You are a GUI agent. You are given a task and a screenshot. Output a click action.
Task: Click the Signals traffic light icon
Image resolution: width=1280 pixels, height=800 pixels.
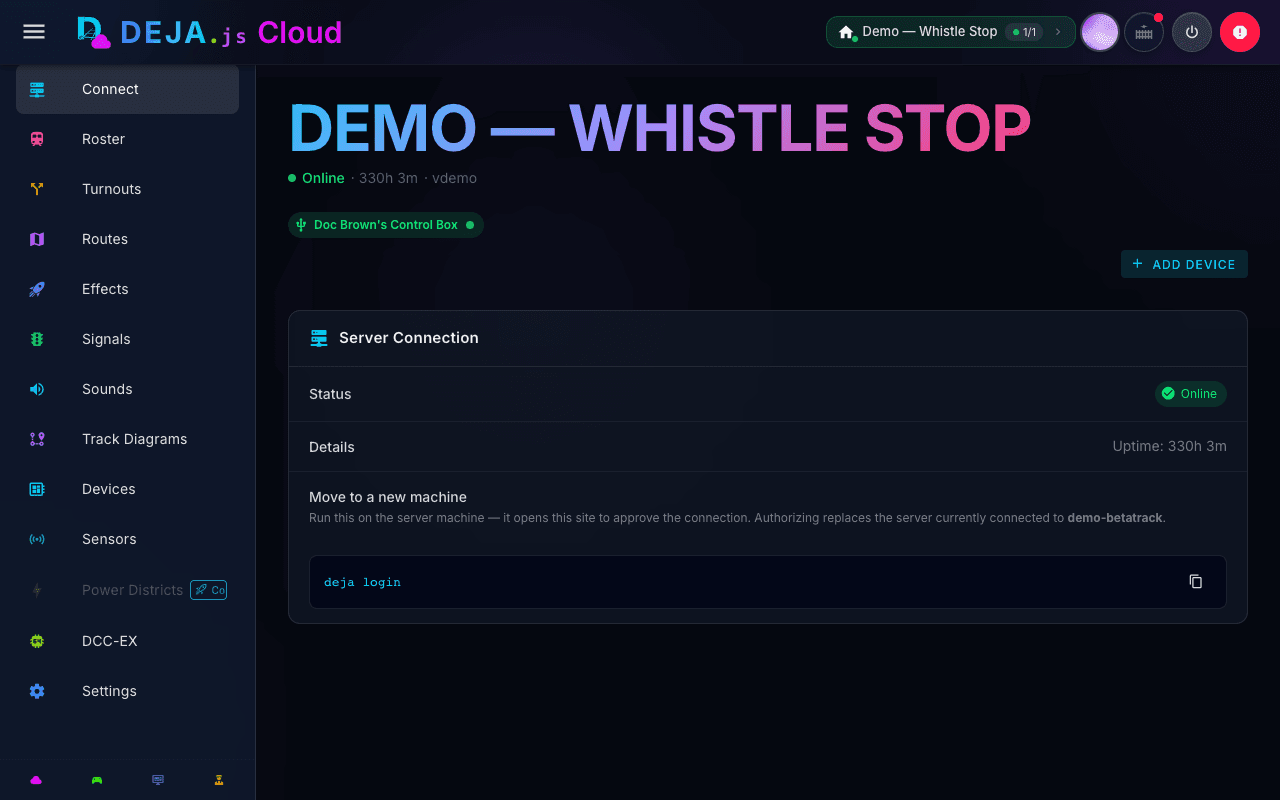pos(37,339)
